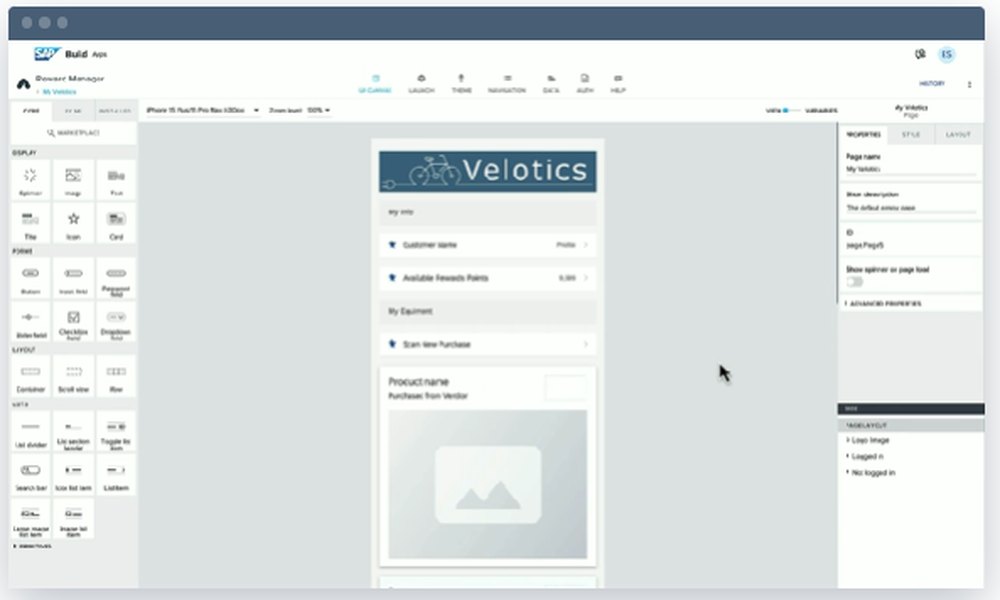Select the Image component

coord(73,180)
